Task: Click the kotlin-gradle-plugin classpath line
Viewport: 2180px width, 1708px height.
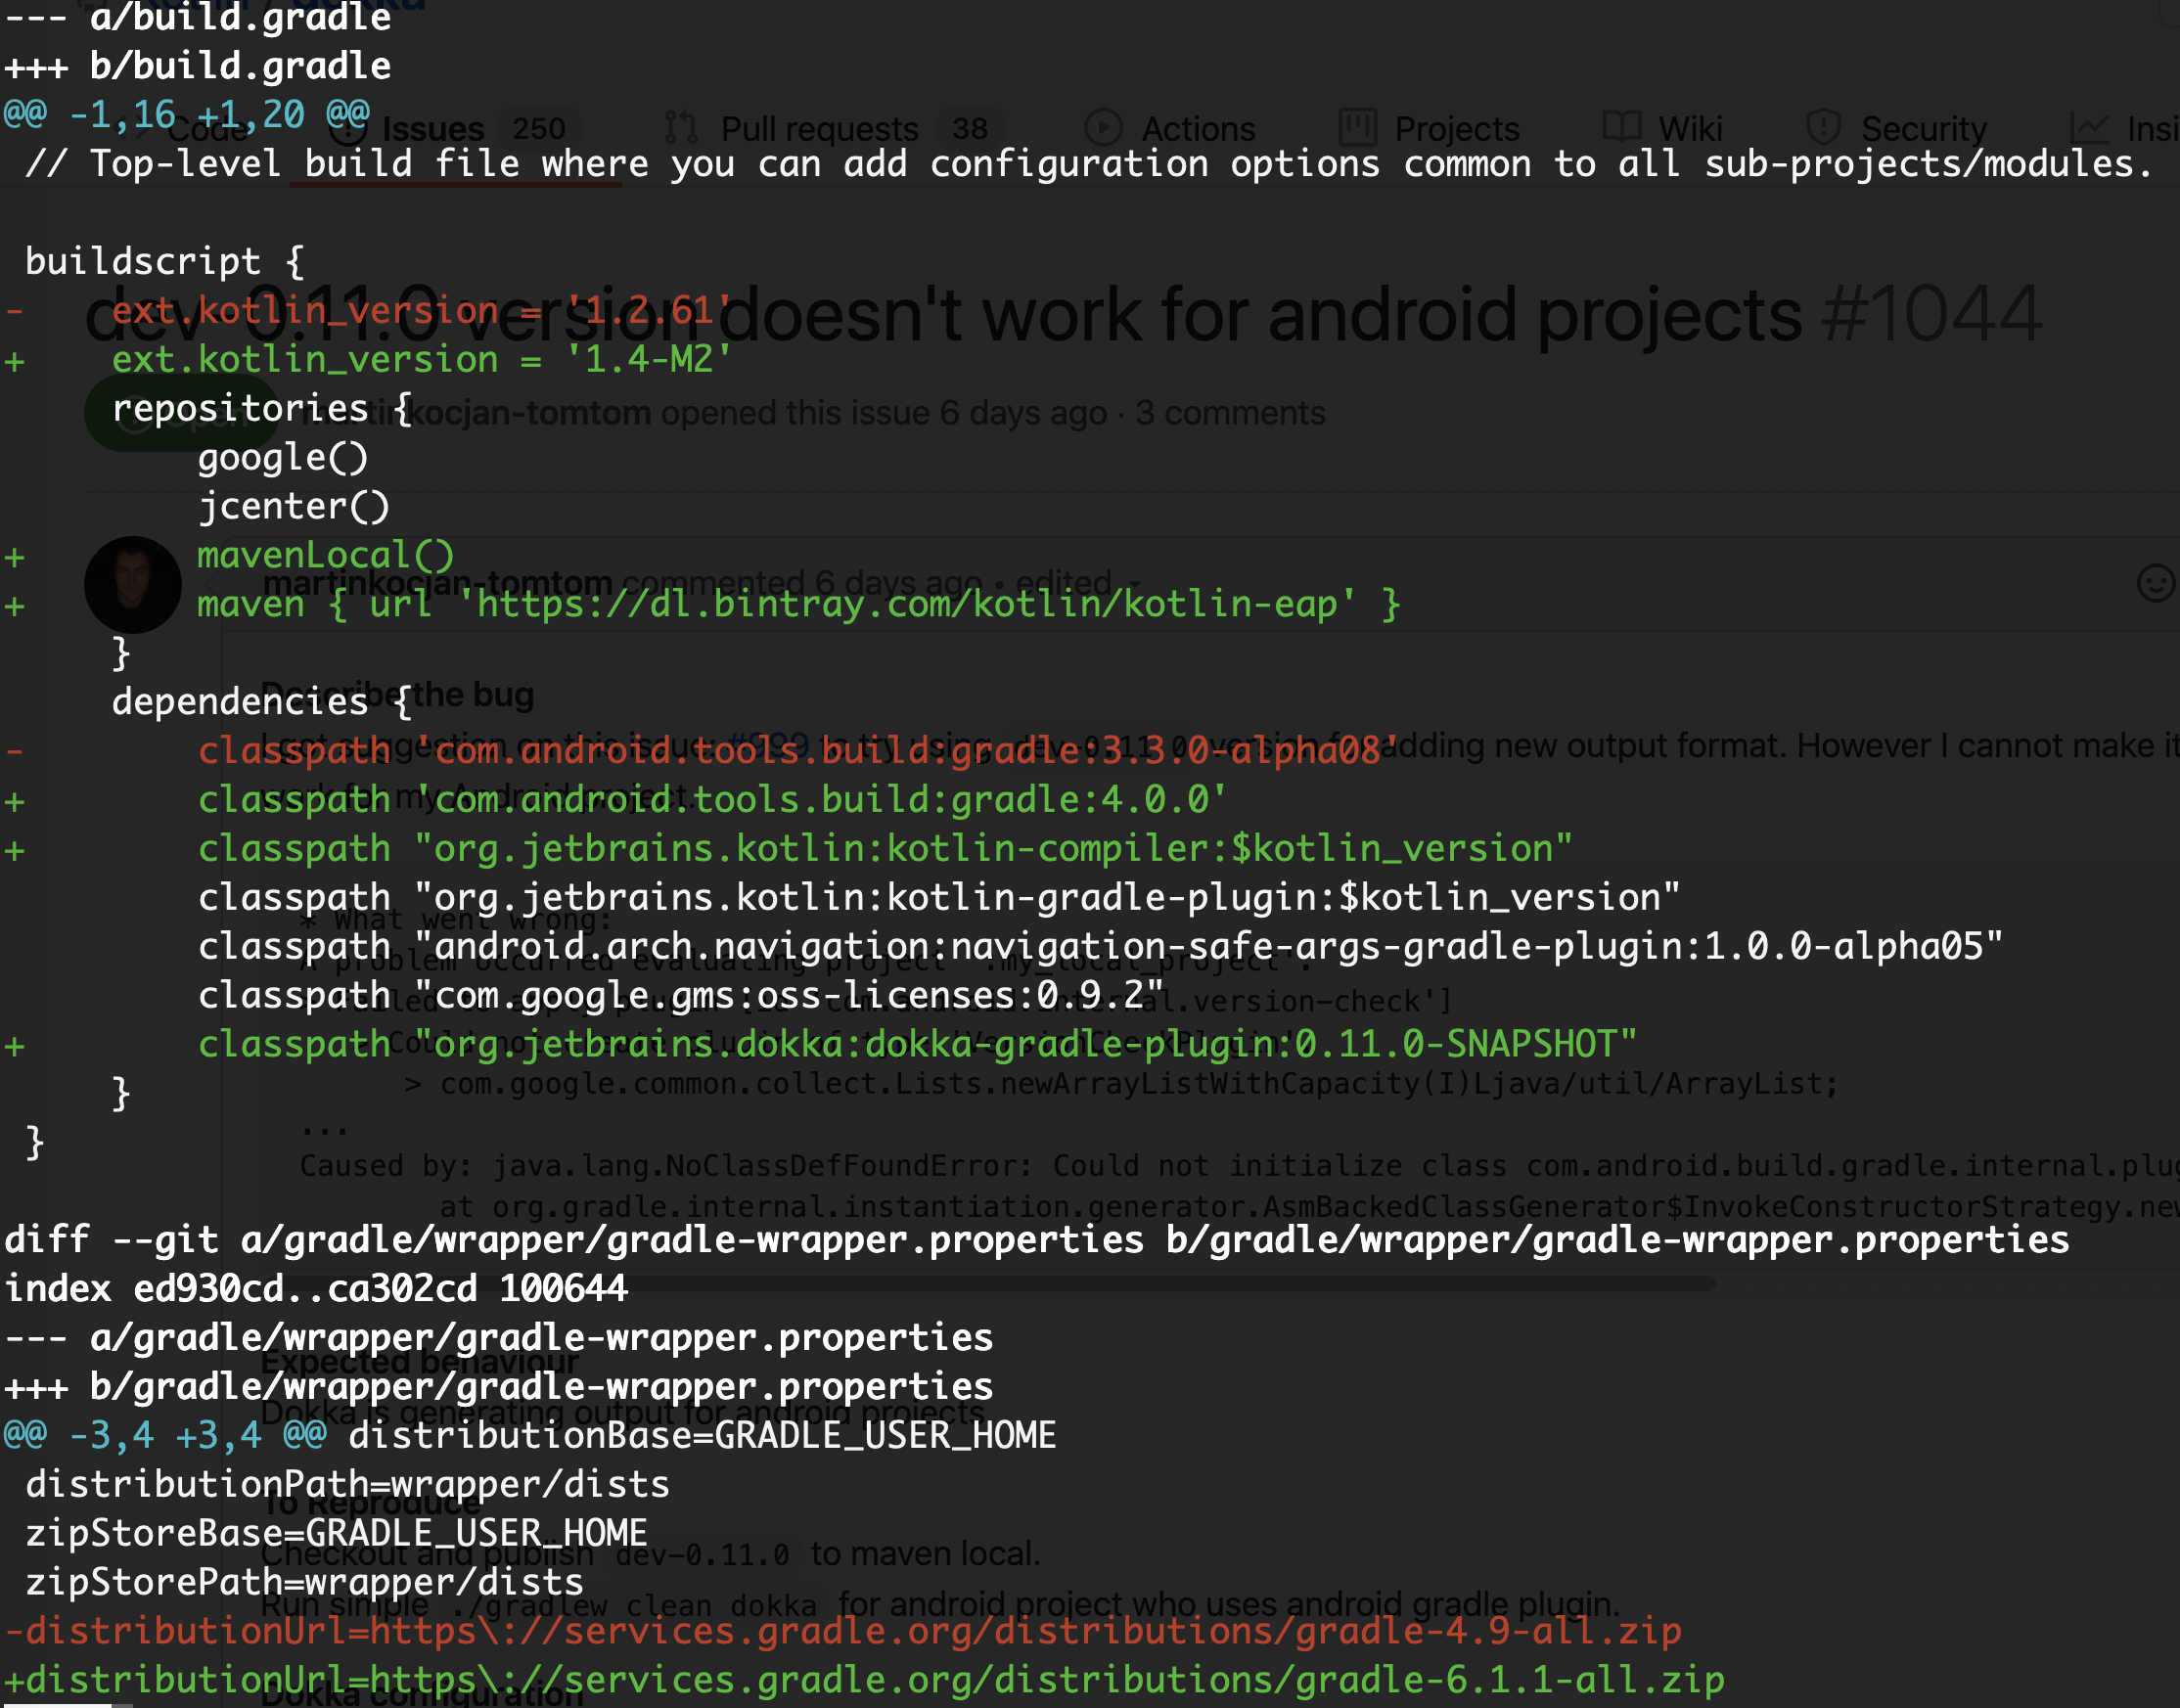Action: 940,897
